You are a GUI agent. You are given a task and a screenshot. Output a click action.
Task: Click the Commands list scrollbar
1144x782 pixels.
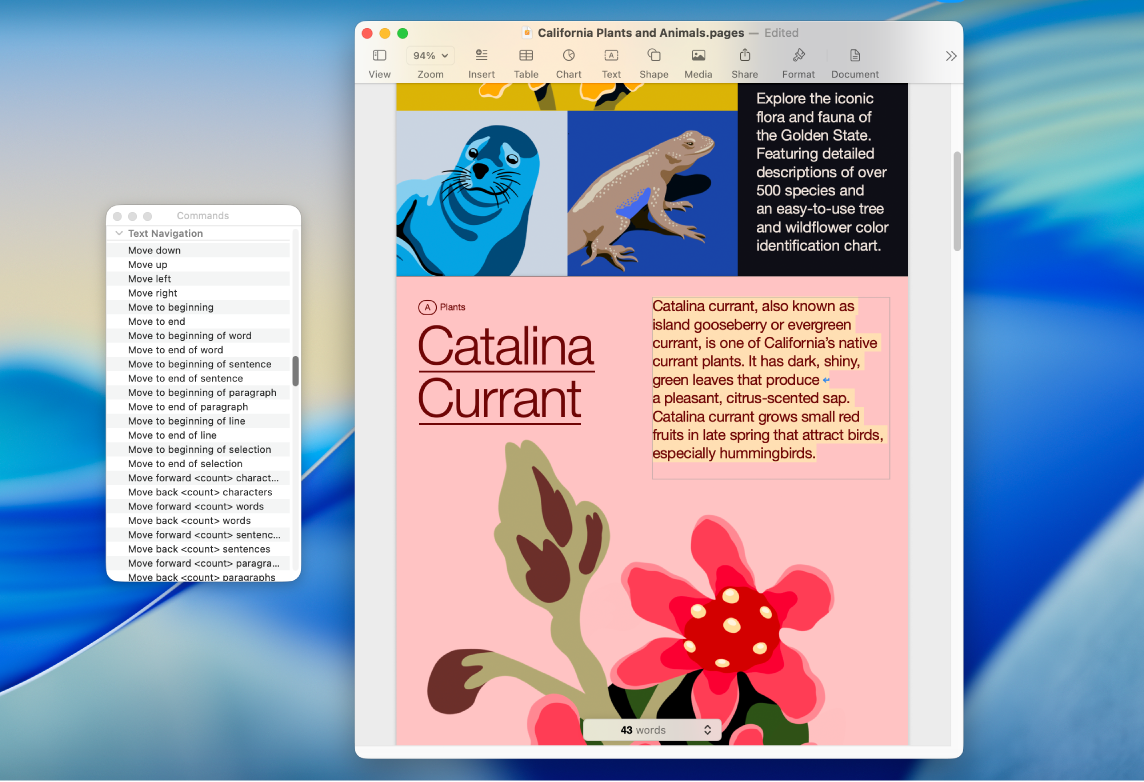[295, 371]
